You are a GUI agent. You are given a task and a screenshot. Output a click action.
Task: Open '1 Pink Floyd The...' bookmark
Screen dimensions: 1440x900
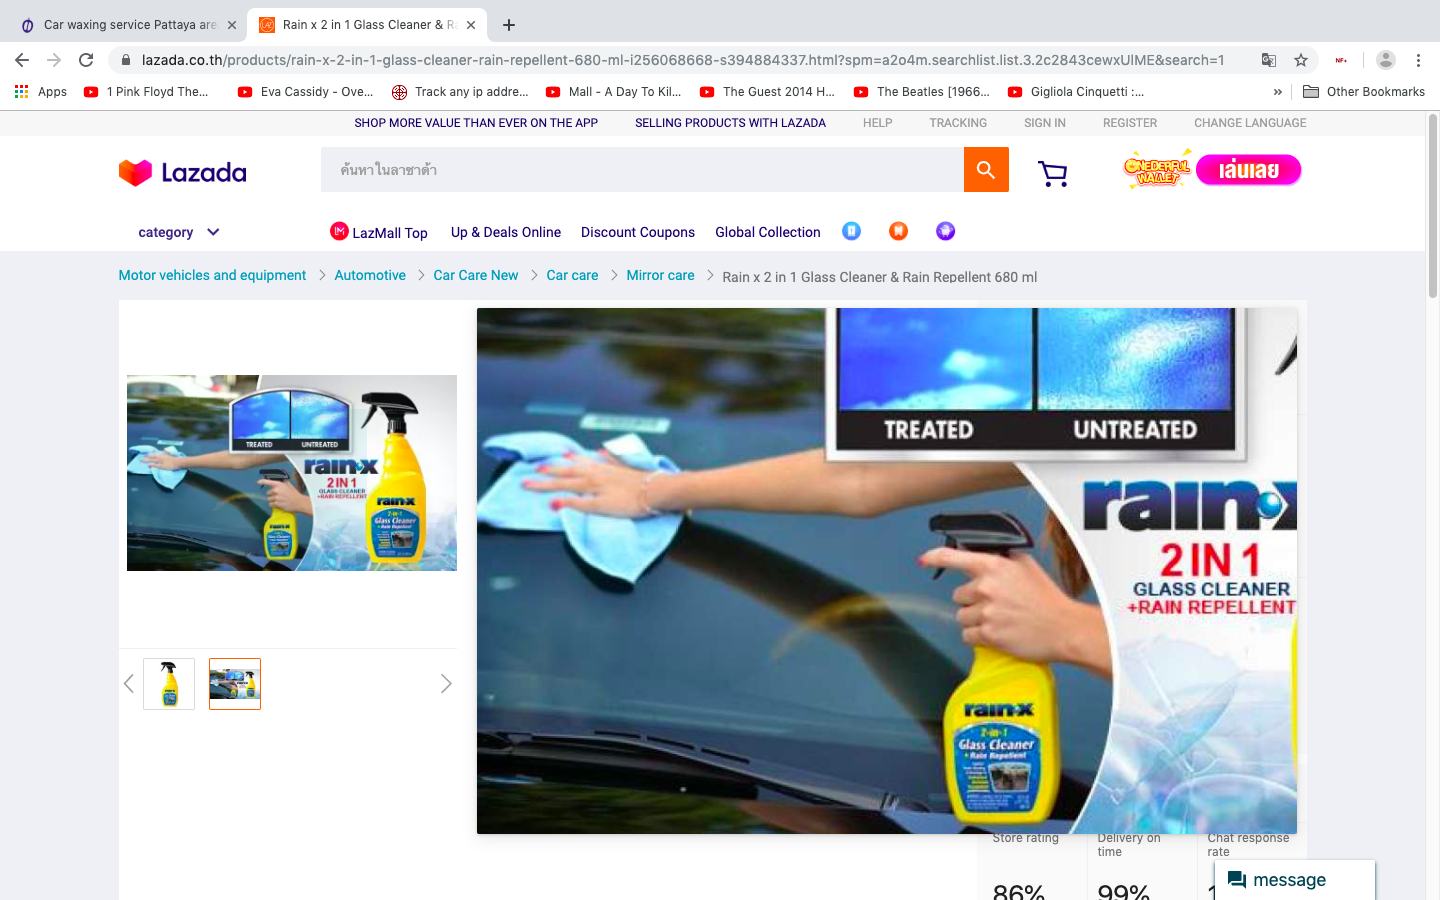tap(147, 91)
